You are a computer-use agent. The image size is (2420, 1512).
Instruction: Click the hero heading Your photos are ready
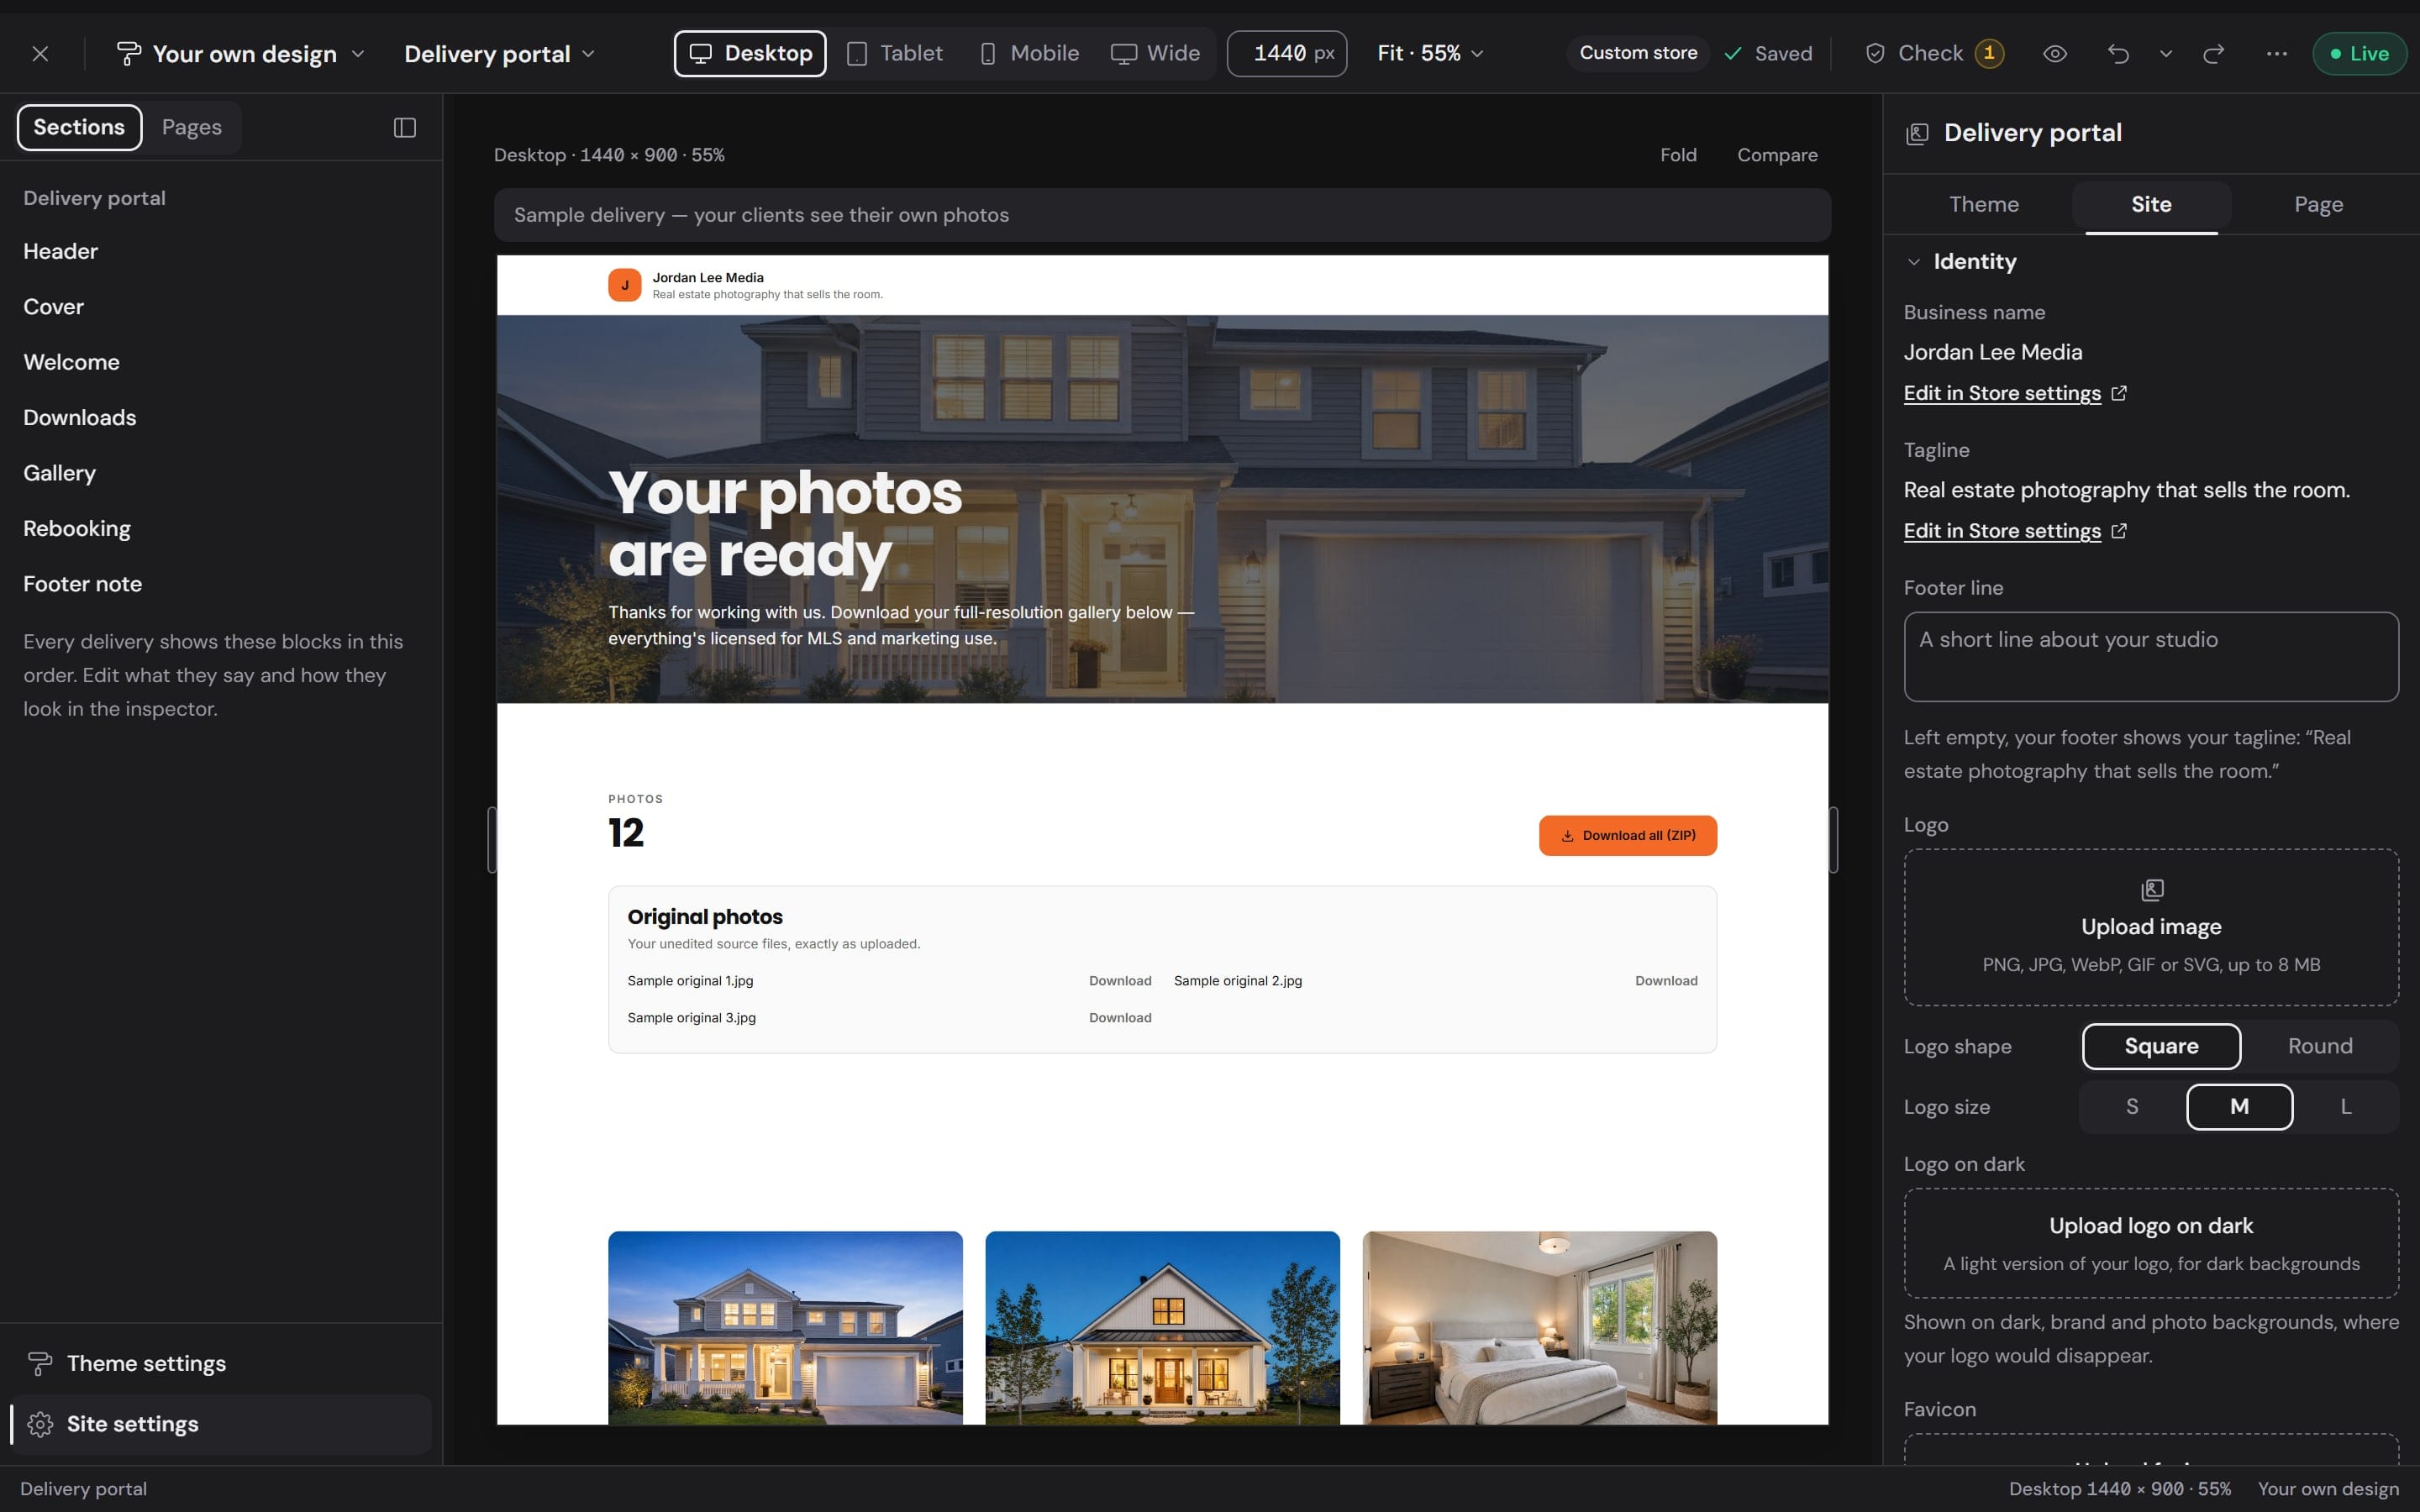(x=786, y=523)
